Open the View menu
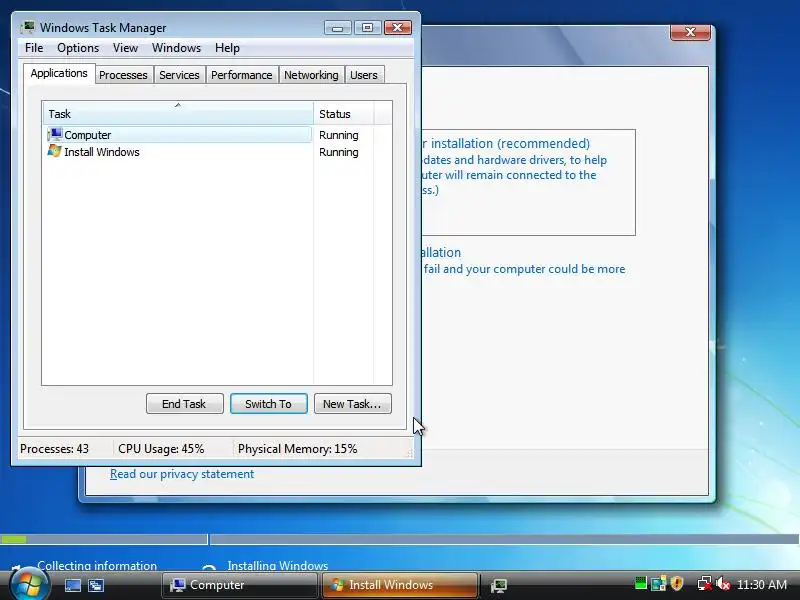The image size is (800, 600). (x=126, y=48)
